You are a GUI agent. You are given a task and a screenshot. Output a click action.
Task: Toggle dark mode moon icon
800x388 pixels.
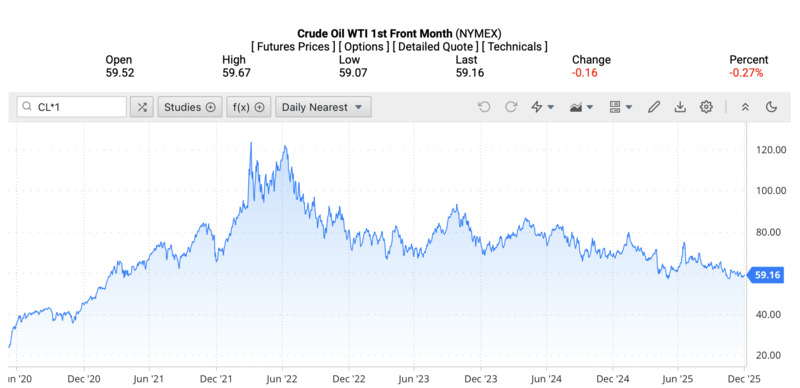point(771,107)
